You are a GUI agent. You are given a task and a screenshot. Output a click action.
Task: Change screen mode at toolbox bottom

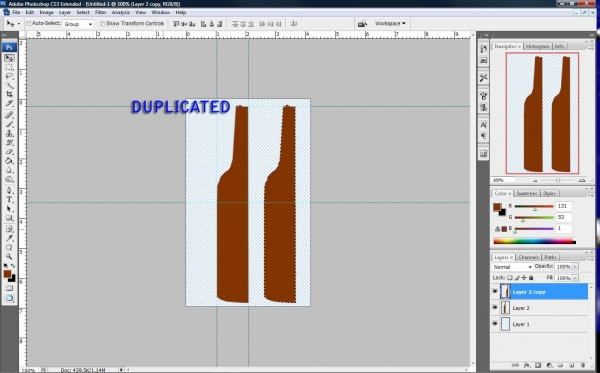click(x=9, y=298)
